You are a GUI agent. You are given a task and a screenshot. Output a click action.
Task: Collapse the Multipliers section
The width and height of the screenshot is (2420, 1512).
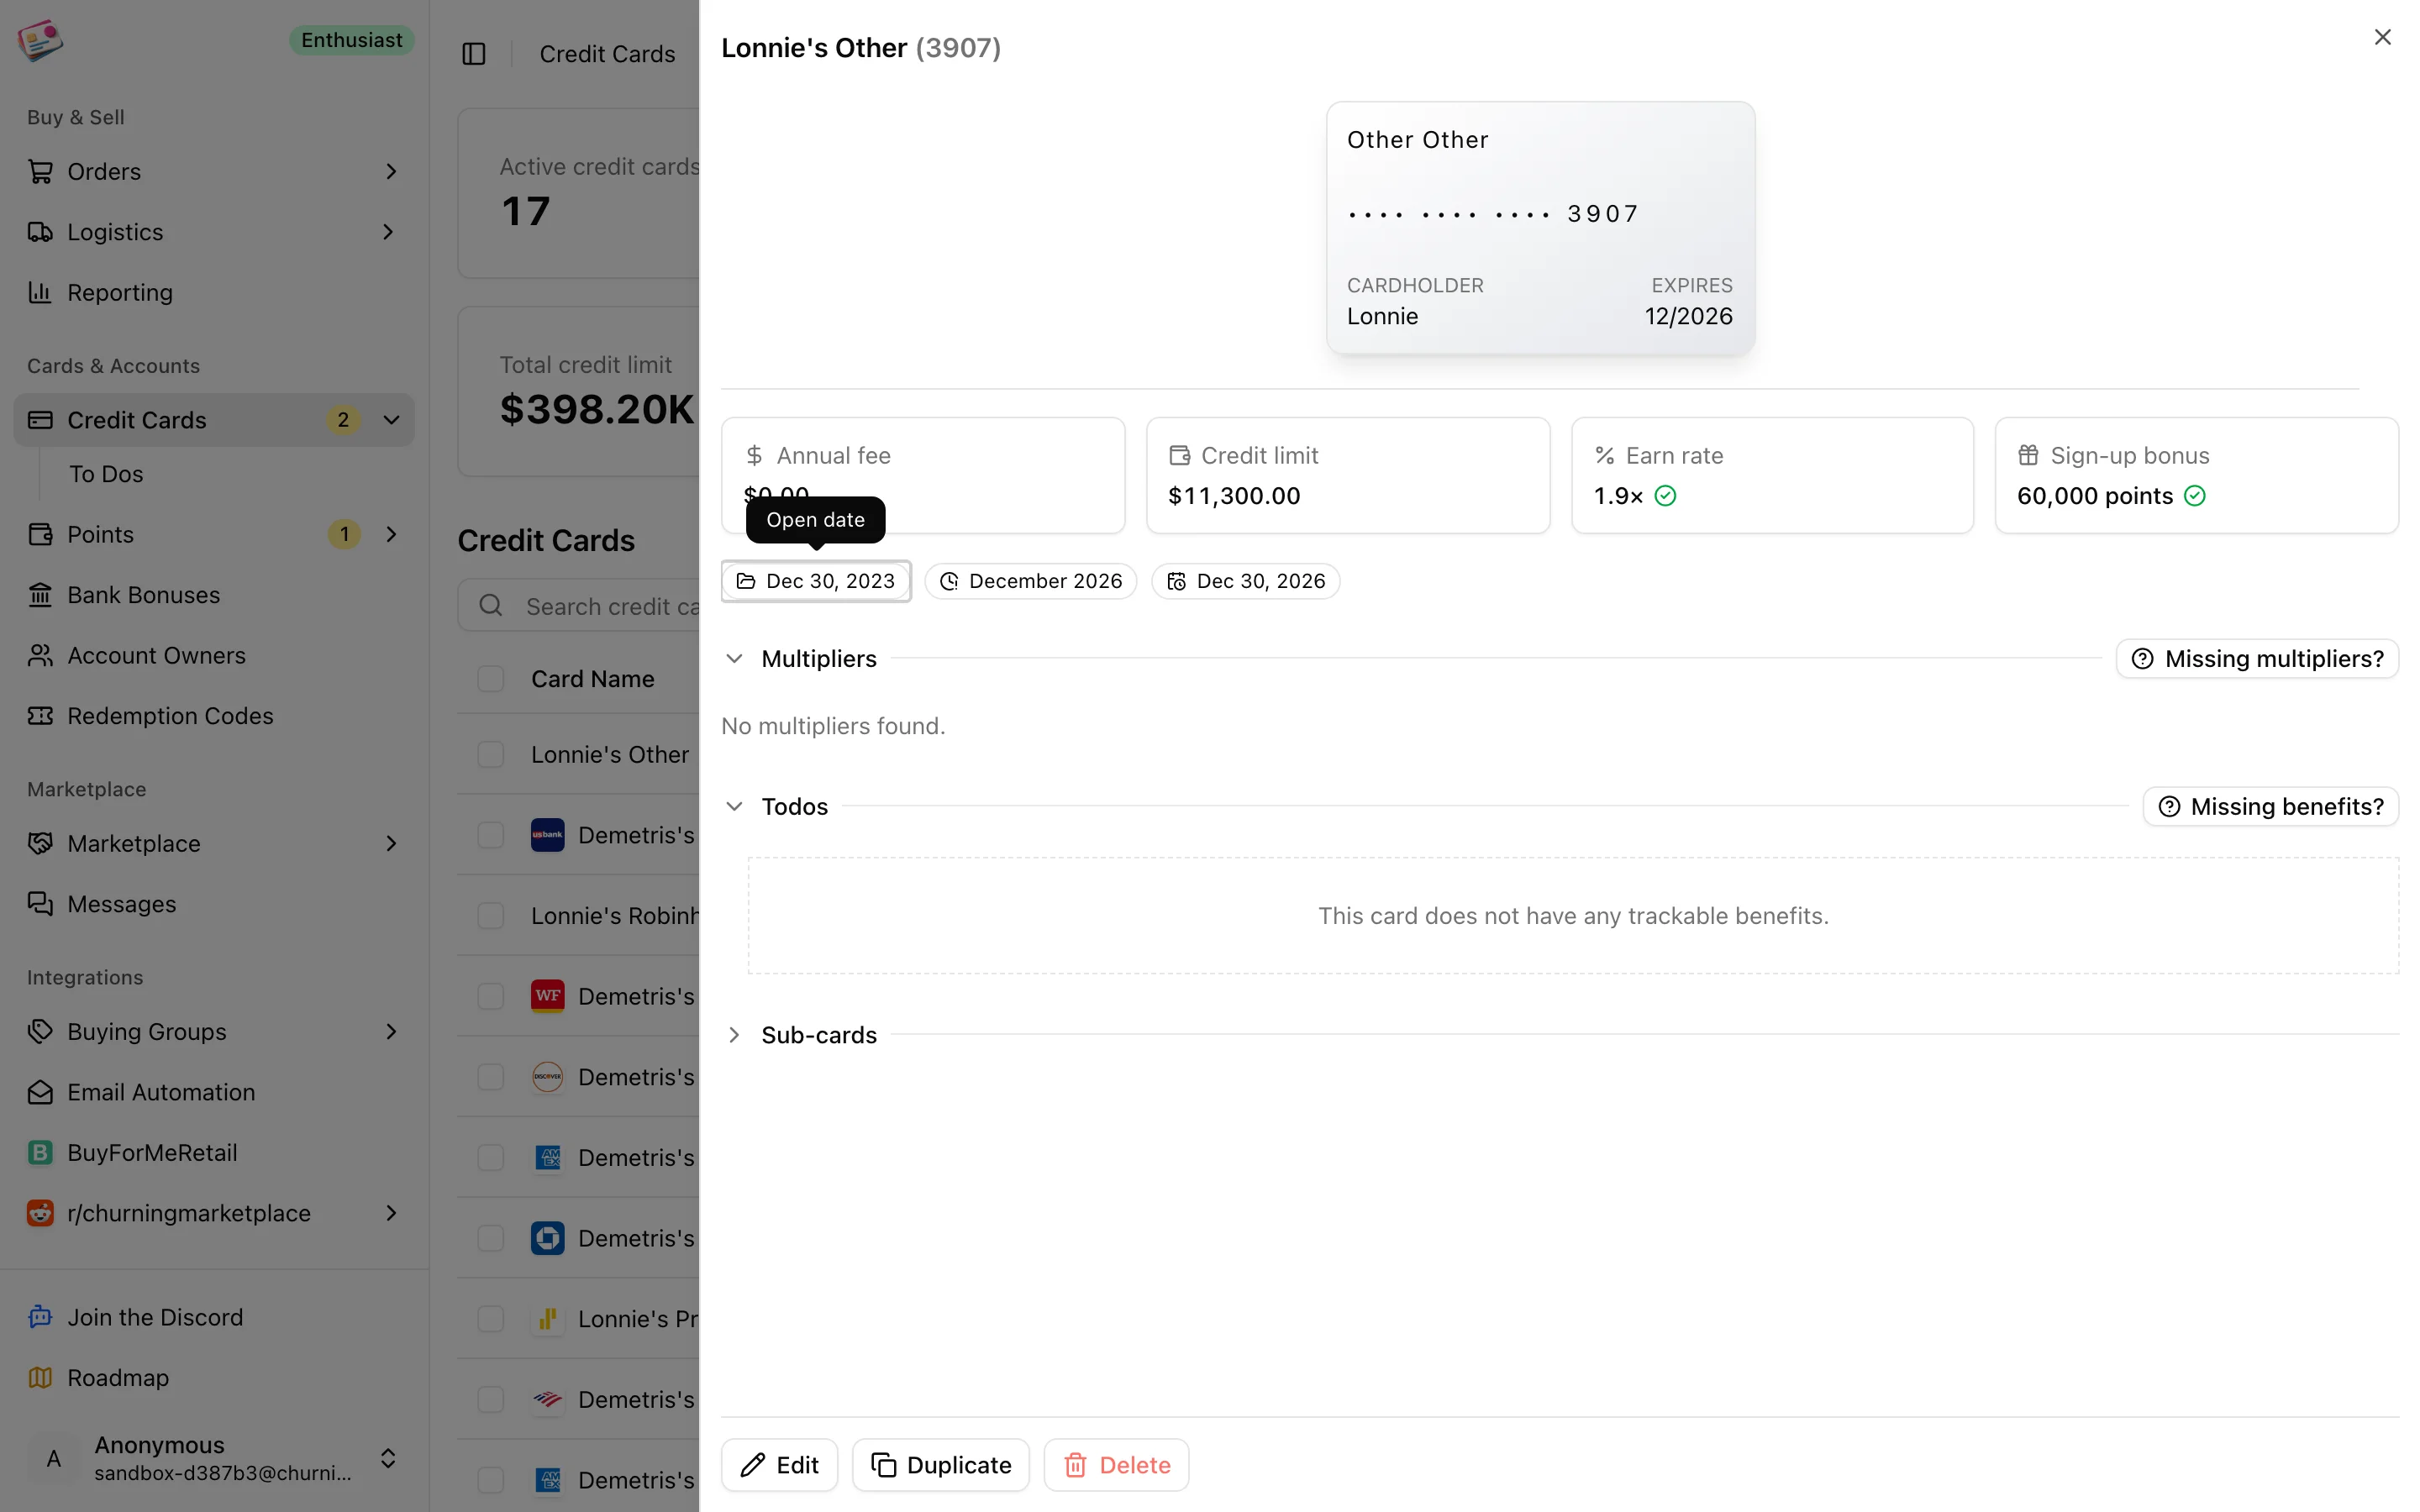pos(734,658)
